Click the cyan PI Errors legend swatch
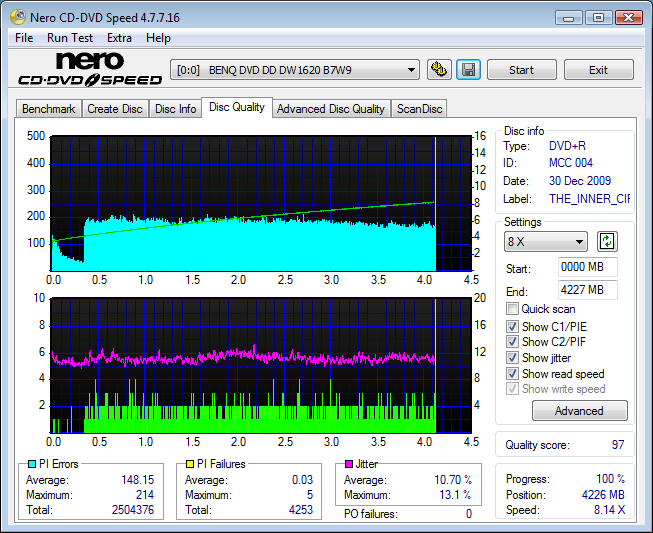The image size is (653, 533). coord(31,464)
